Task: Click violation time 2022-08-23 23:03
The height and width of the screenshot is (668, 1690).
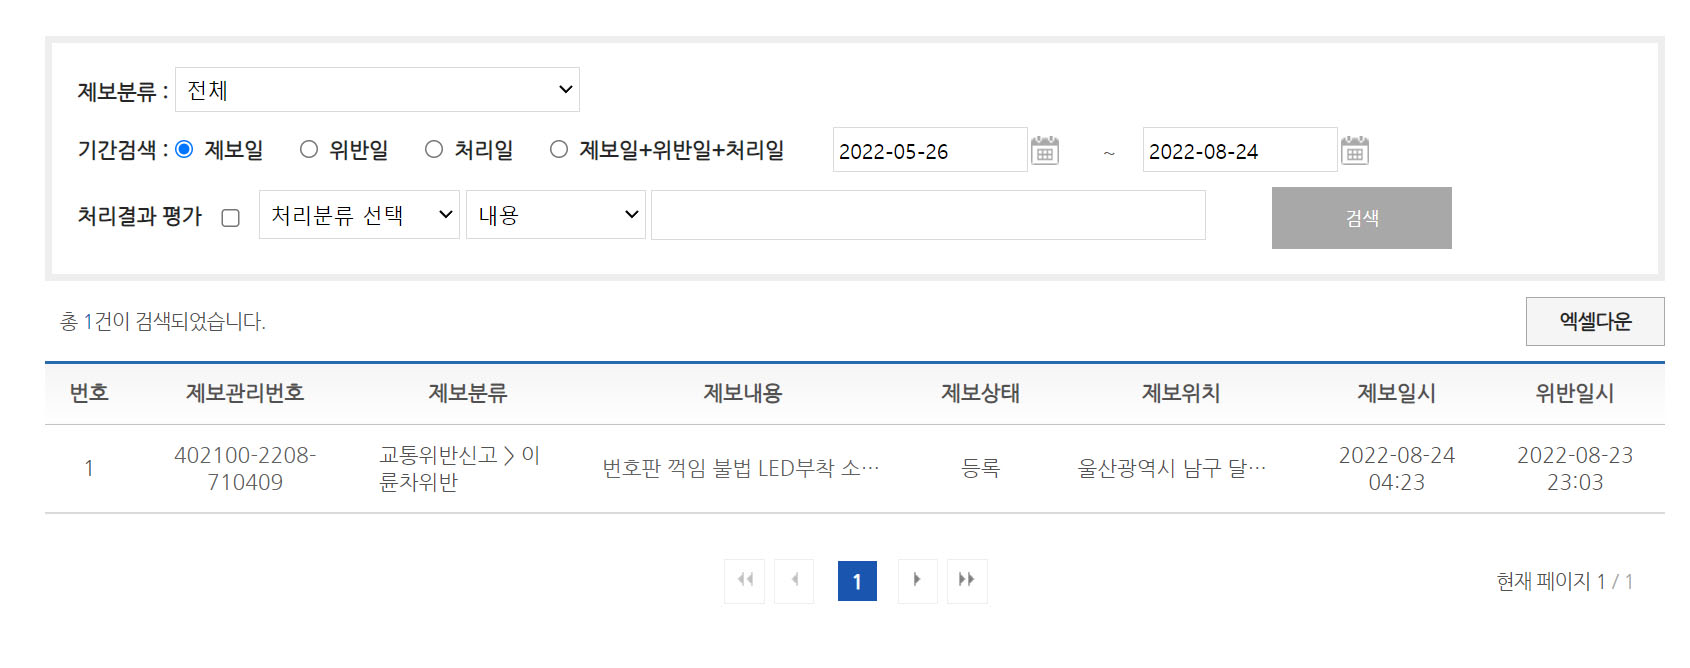Action: point(1575,468)
